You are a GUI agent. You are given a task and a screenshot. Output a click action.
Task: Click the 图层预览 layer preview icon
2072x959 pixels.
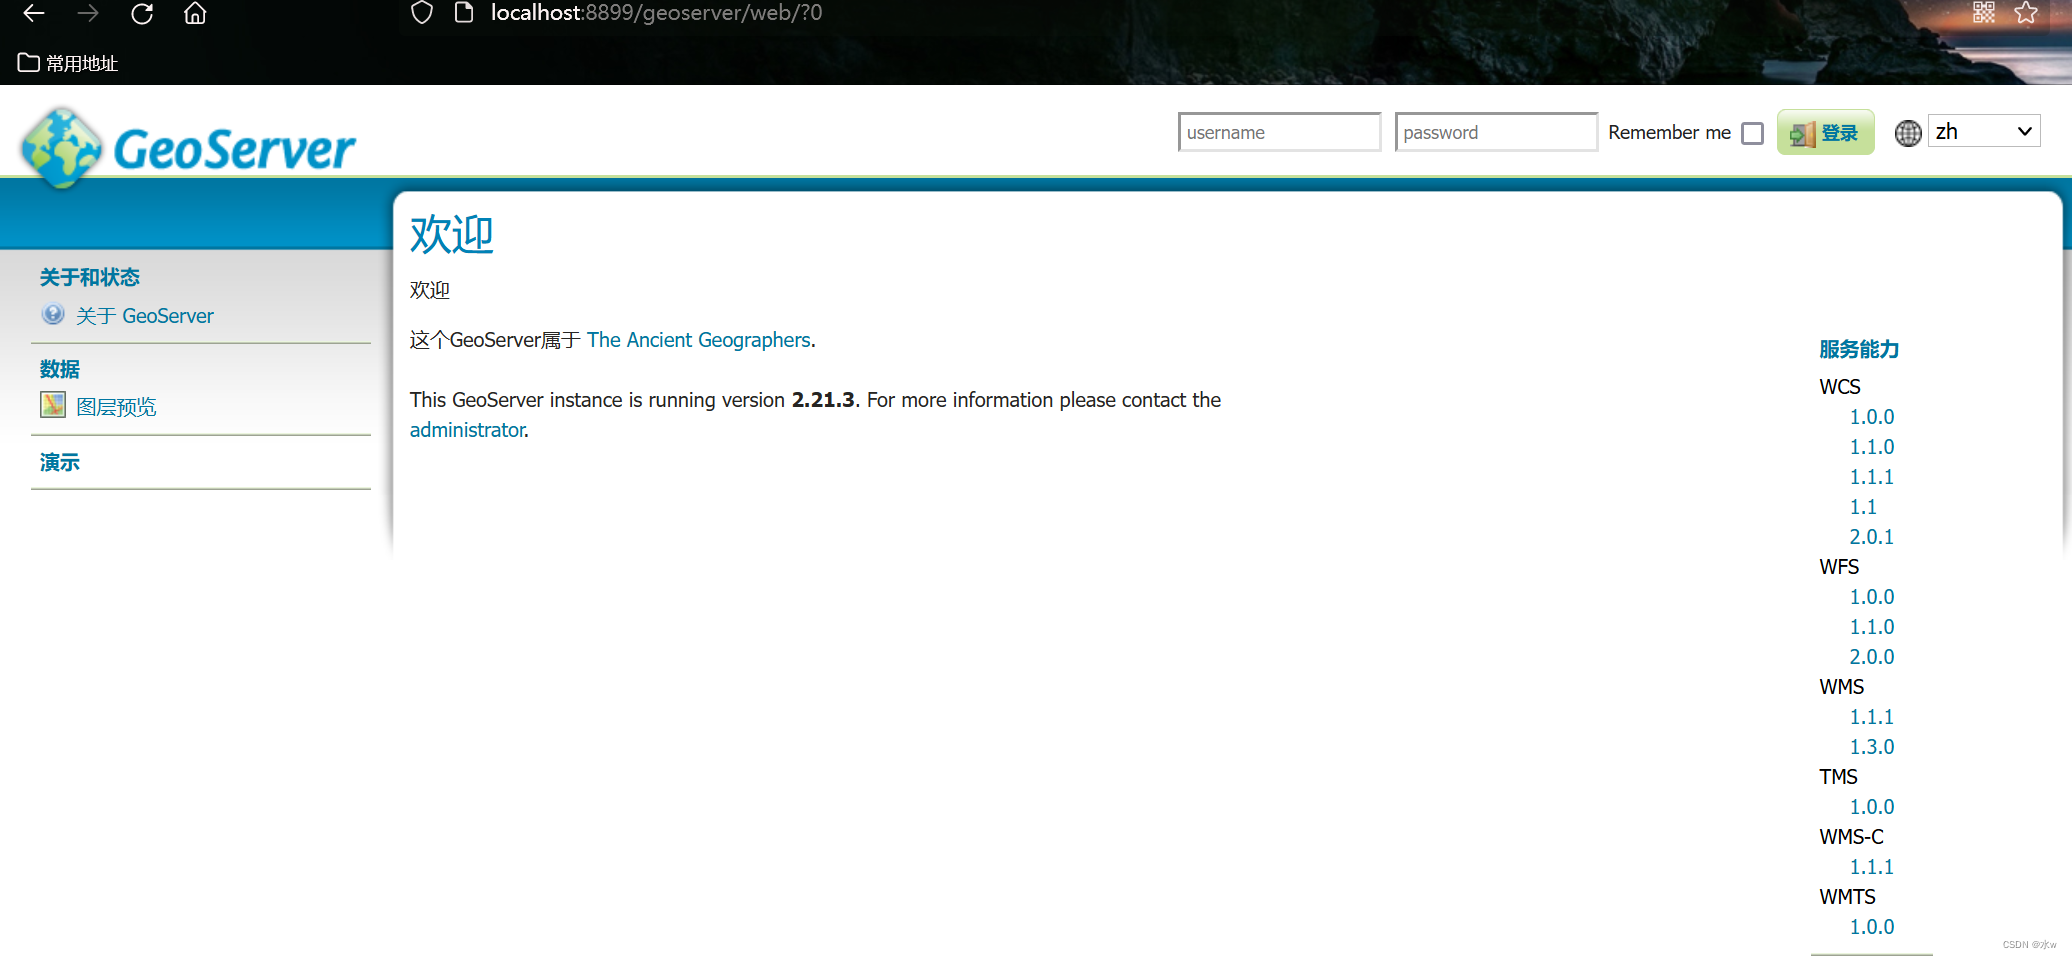tap(53, 405)
